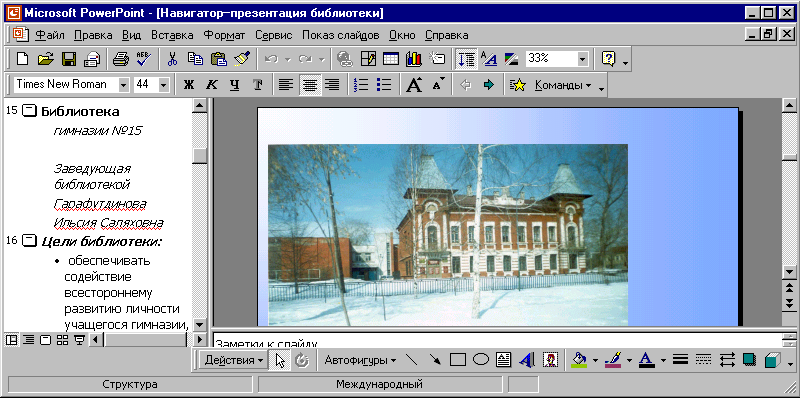Toggle italic with the К button
The height and width of the screenshot is (398, 800).
(x=212, y=85)
